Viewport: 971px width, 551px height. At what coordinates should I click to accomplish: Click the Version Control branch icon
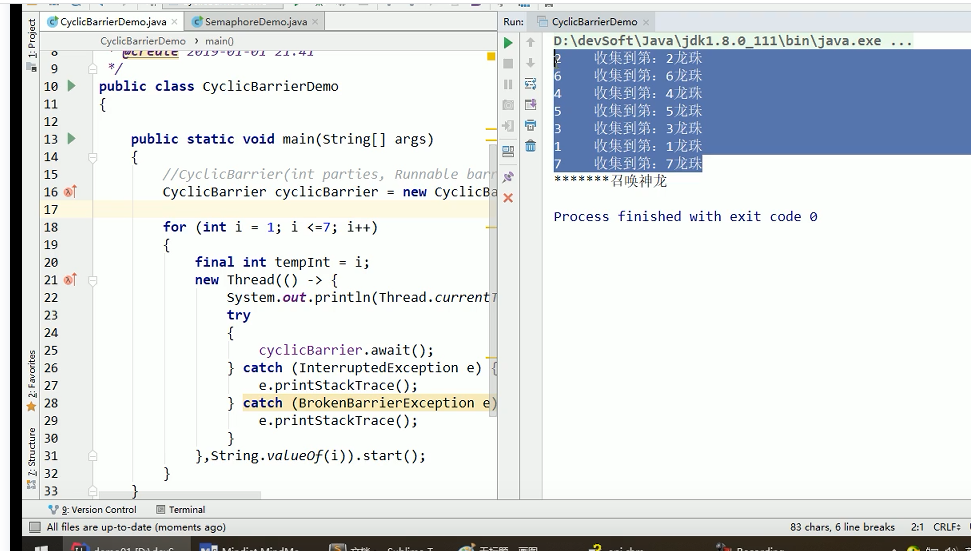coord(53,510)
